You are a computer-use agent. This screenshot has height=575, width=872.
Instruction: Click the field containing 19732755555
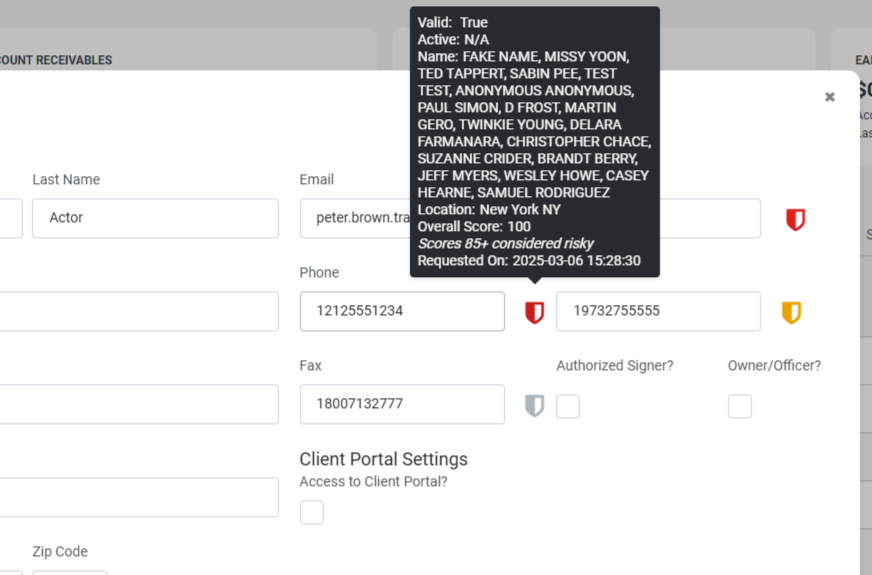coord(658,311)
